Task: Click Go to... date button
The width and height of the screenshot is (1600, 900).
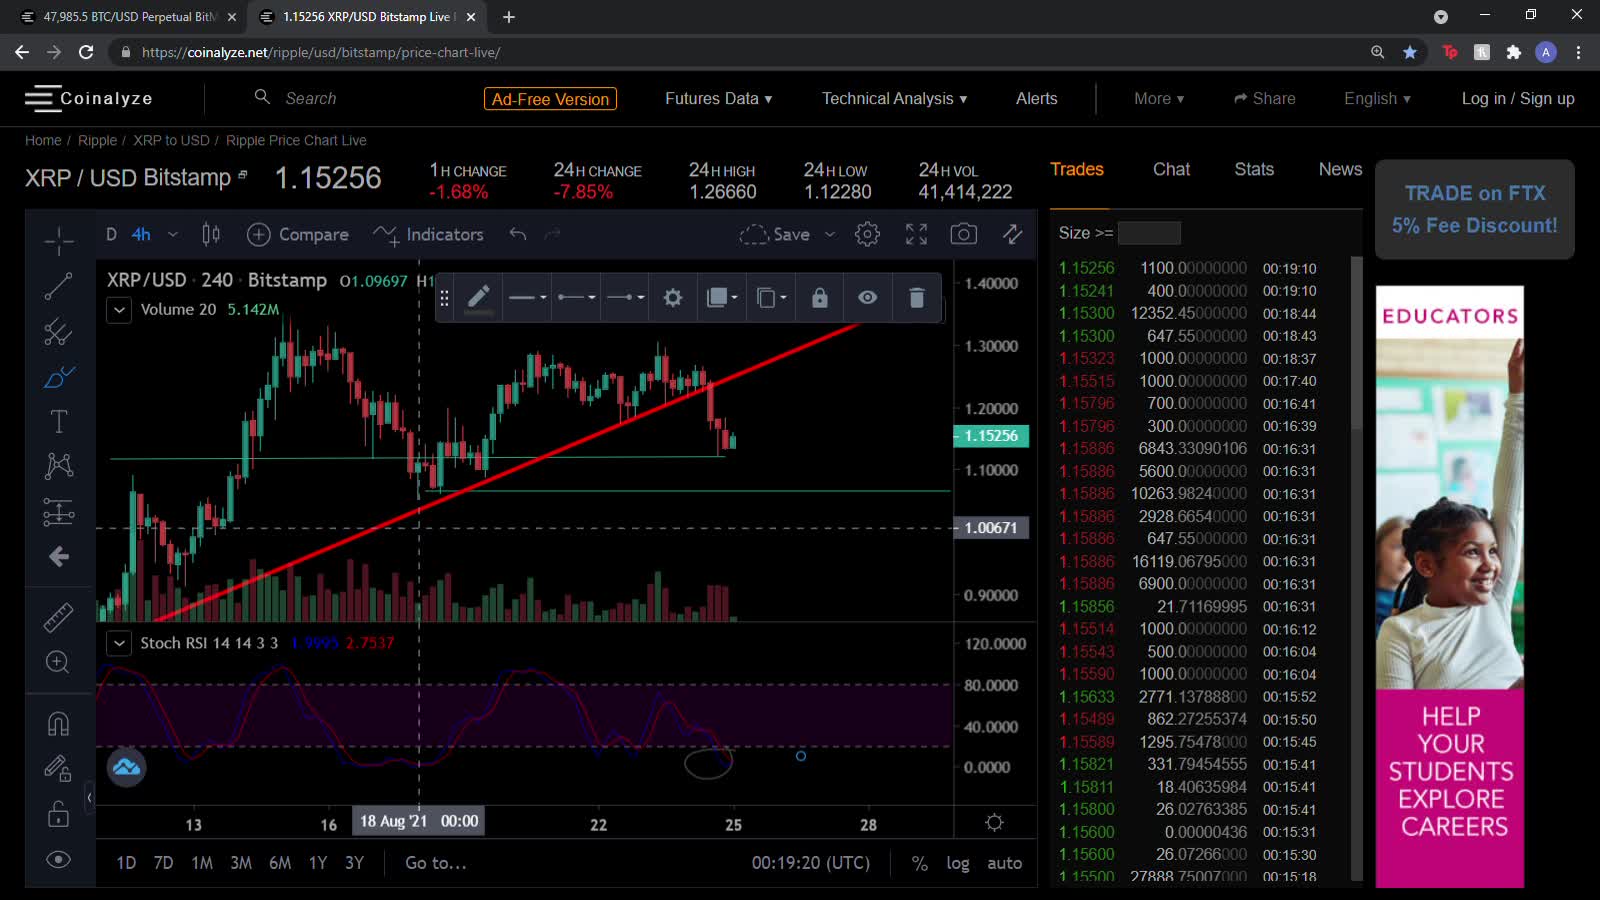Action: 436,863
